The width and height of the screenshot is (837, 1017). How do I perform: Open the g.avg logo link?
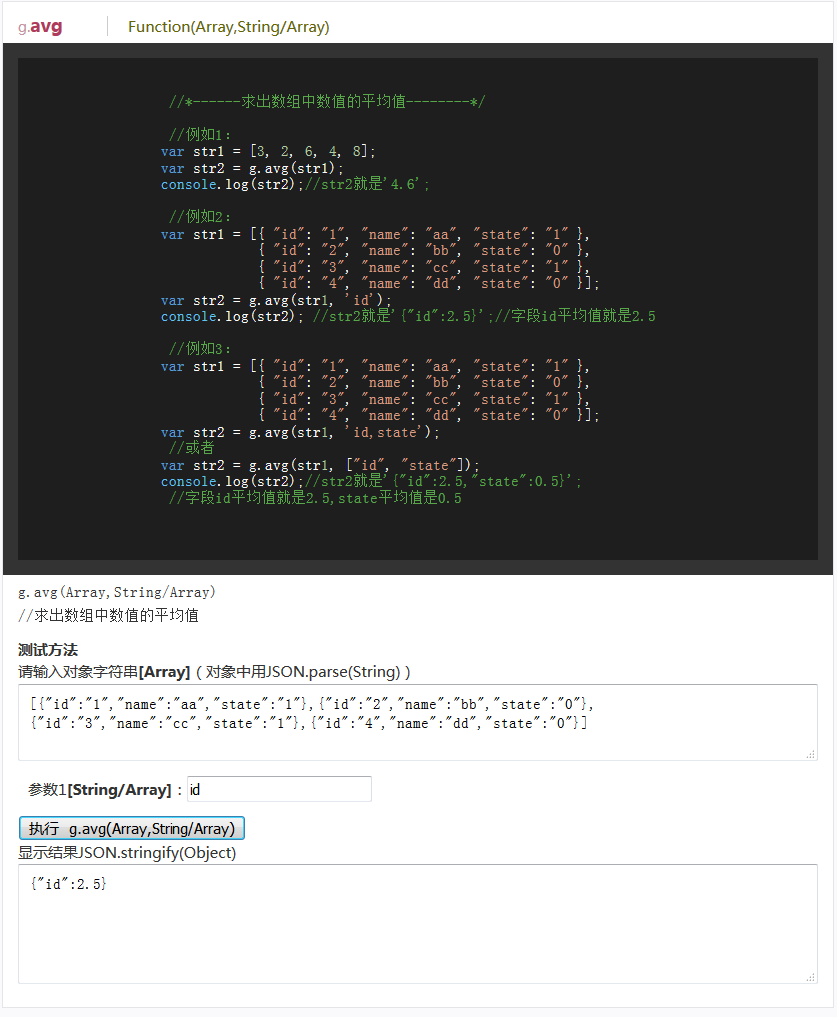(x=38, y=25)
